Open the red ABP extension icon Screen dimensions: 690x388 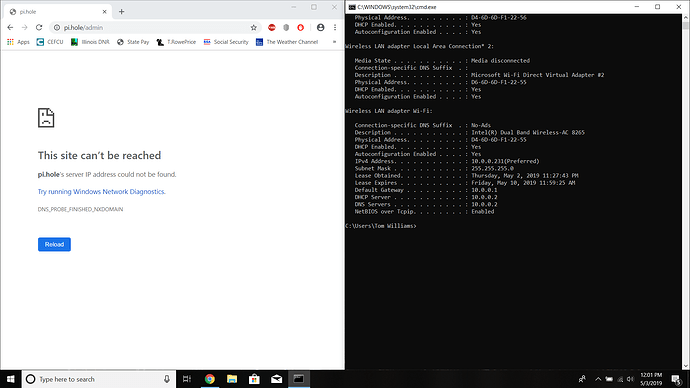click(272, 27)
